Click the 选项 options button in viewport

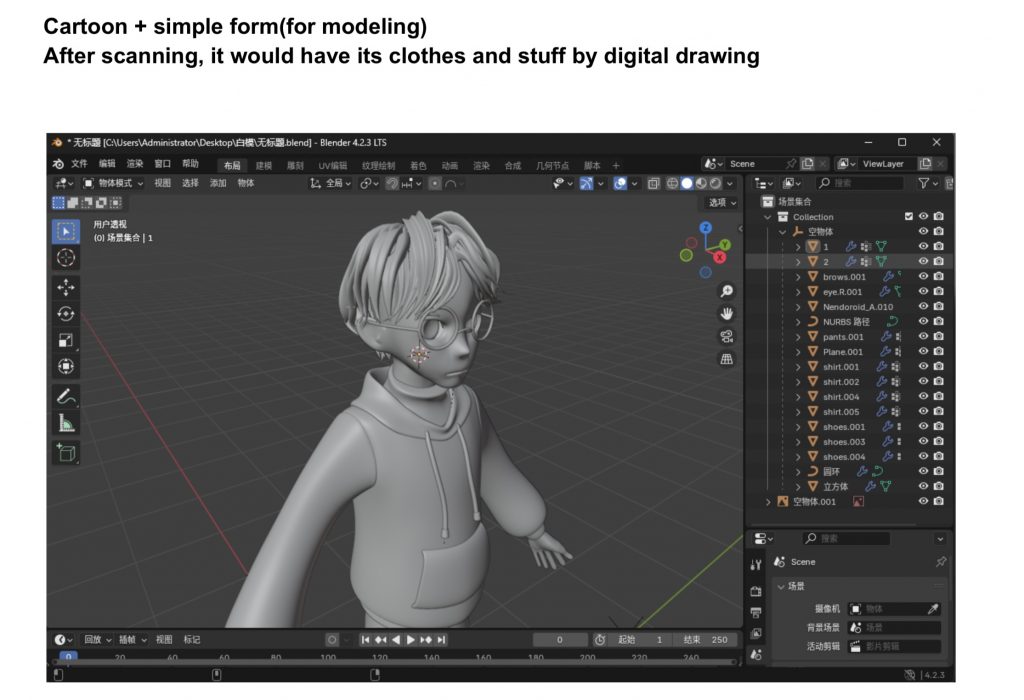tap(720, 202)
